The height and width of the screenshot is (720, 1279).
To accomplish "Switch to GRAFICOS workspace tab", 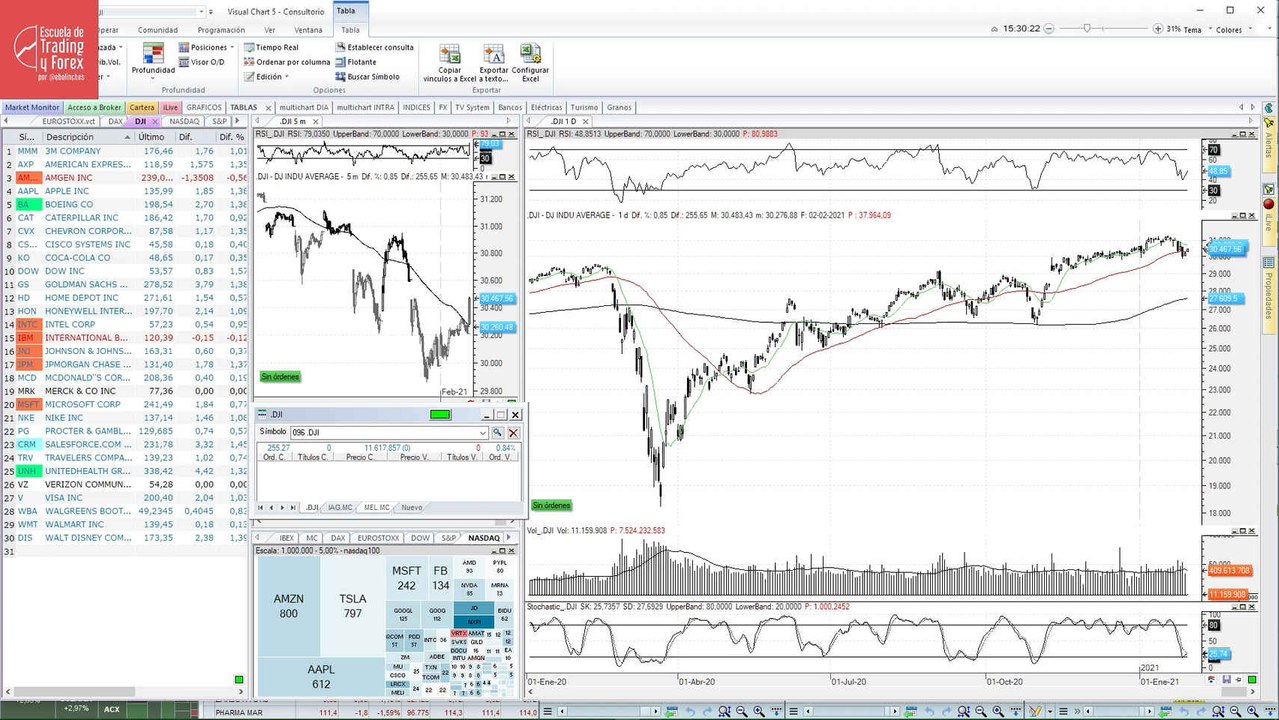I will click(x=204, y=107).
